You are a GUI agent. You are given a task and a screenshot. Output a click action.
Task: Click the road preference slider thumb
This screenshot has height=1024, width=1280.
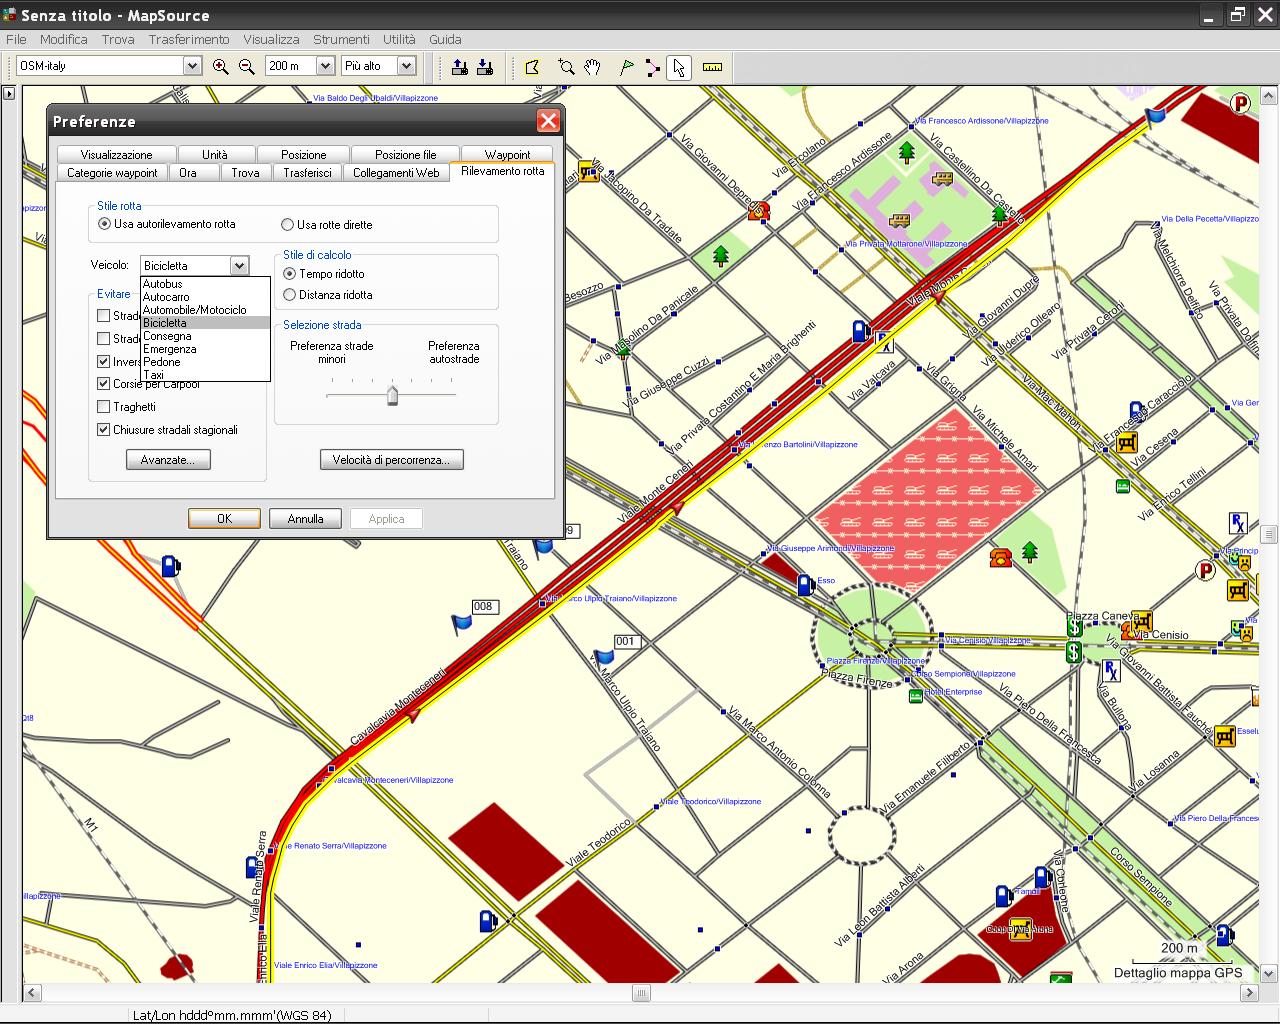392,395
